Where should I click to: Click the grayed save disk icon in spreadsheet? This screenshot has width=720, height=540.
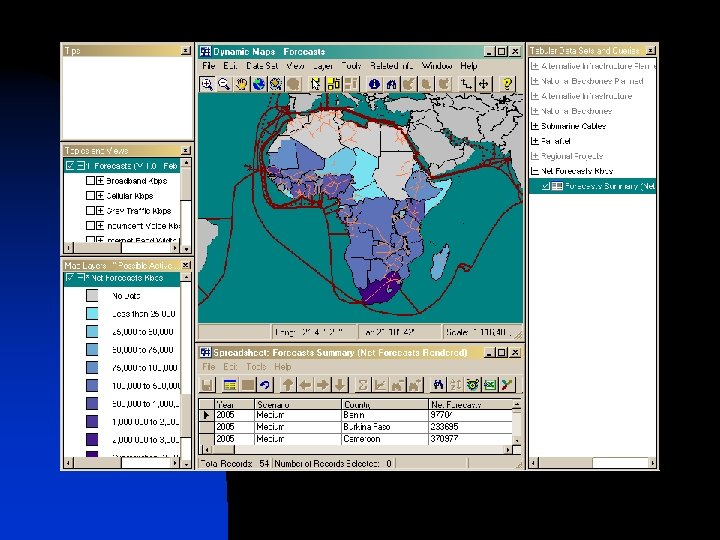(207, 385)
